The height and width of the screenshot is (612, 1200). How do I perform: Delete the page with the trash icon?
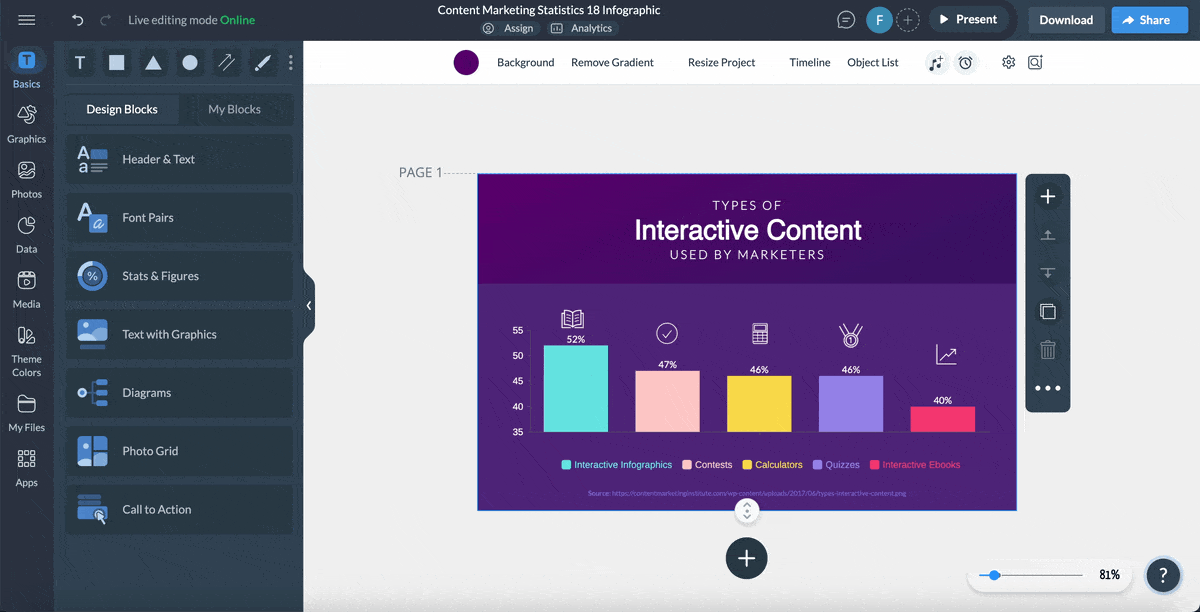click(1047, 349)
